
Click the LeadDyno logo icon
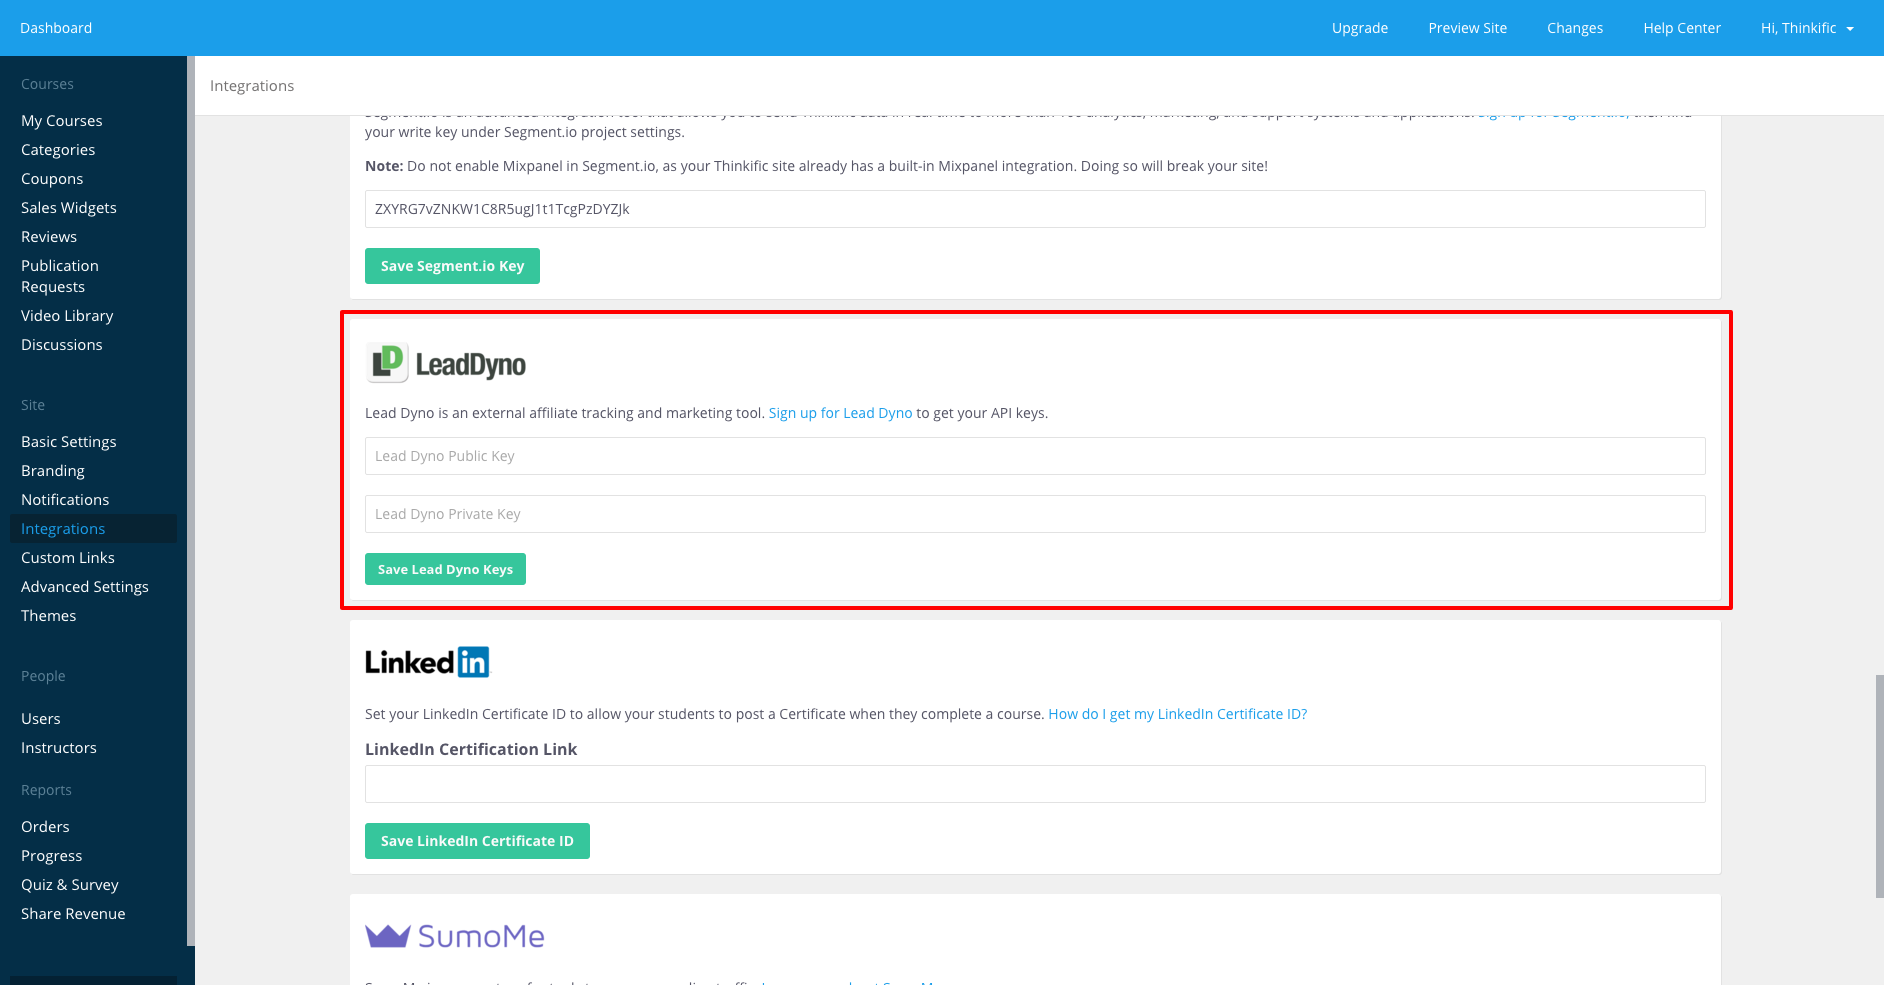tap(387, 363)
